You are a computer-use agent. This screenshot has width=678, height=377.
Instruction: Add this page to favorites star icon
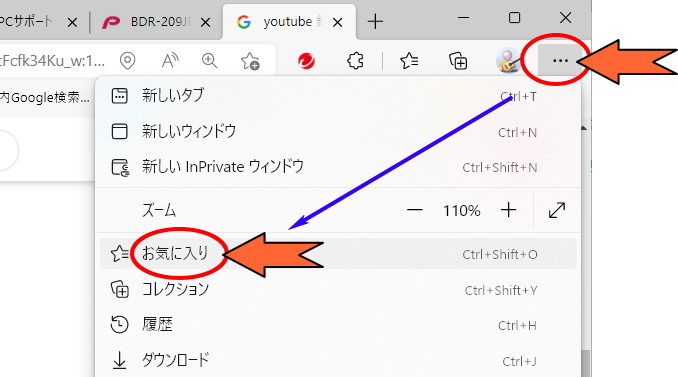tap(250, 61)
